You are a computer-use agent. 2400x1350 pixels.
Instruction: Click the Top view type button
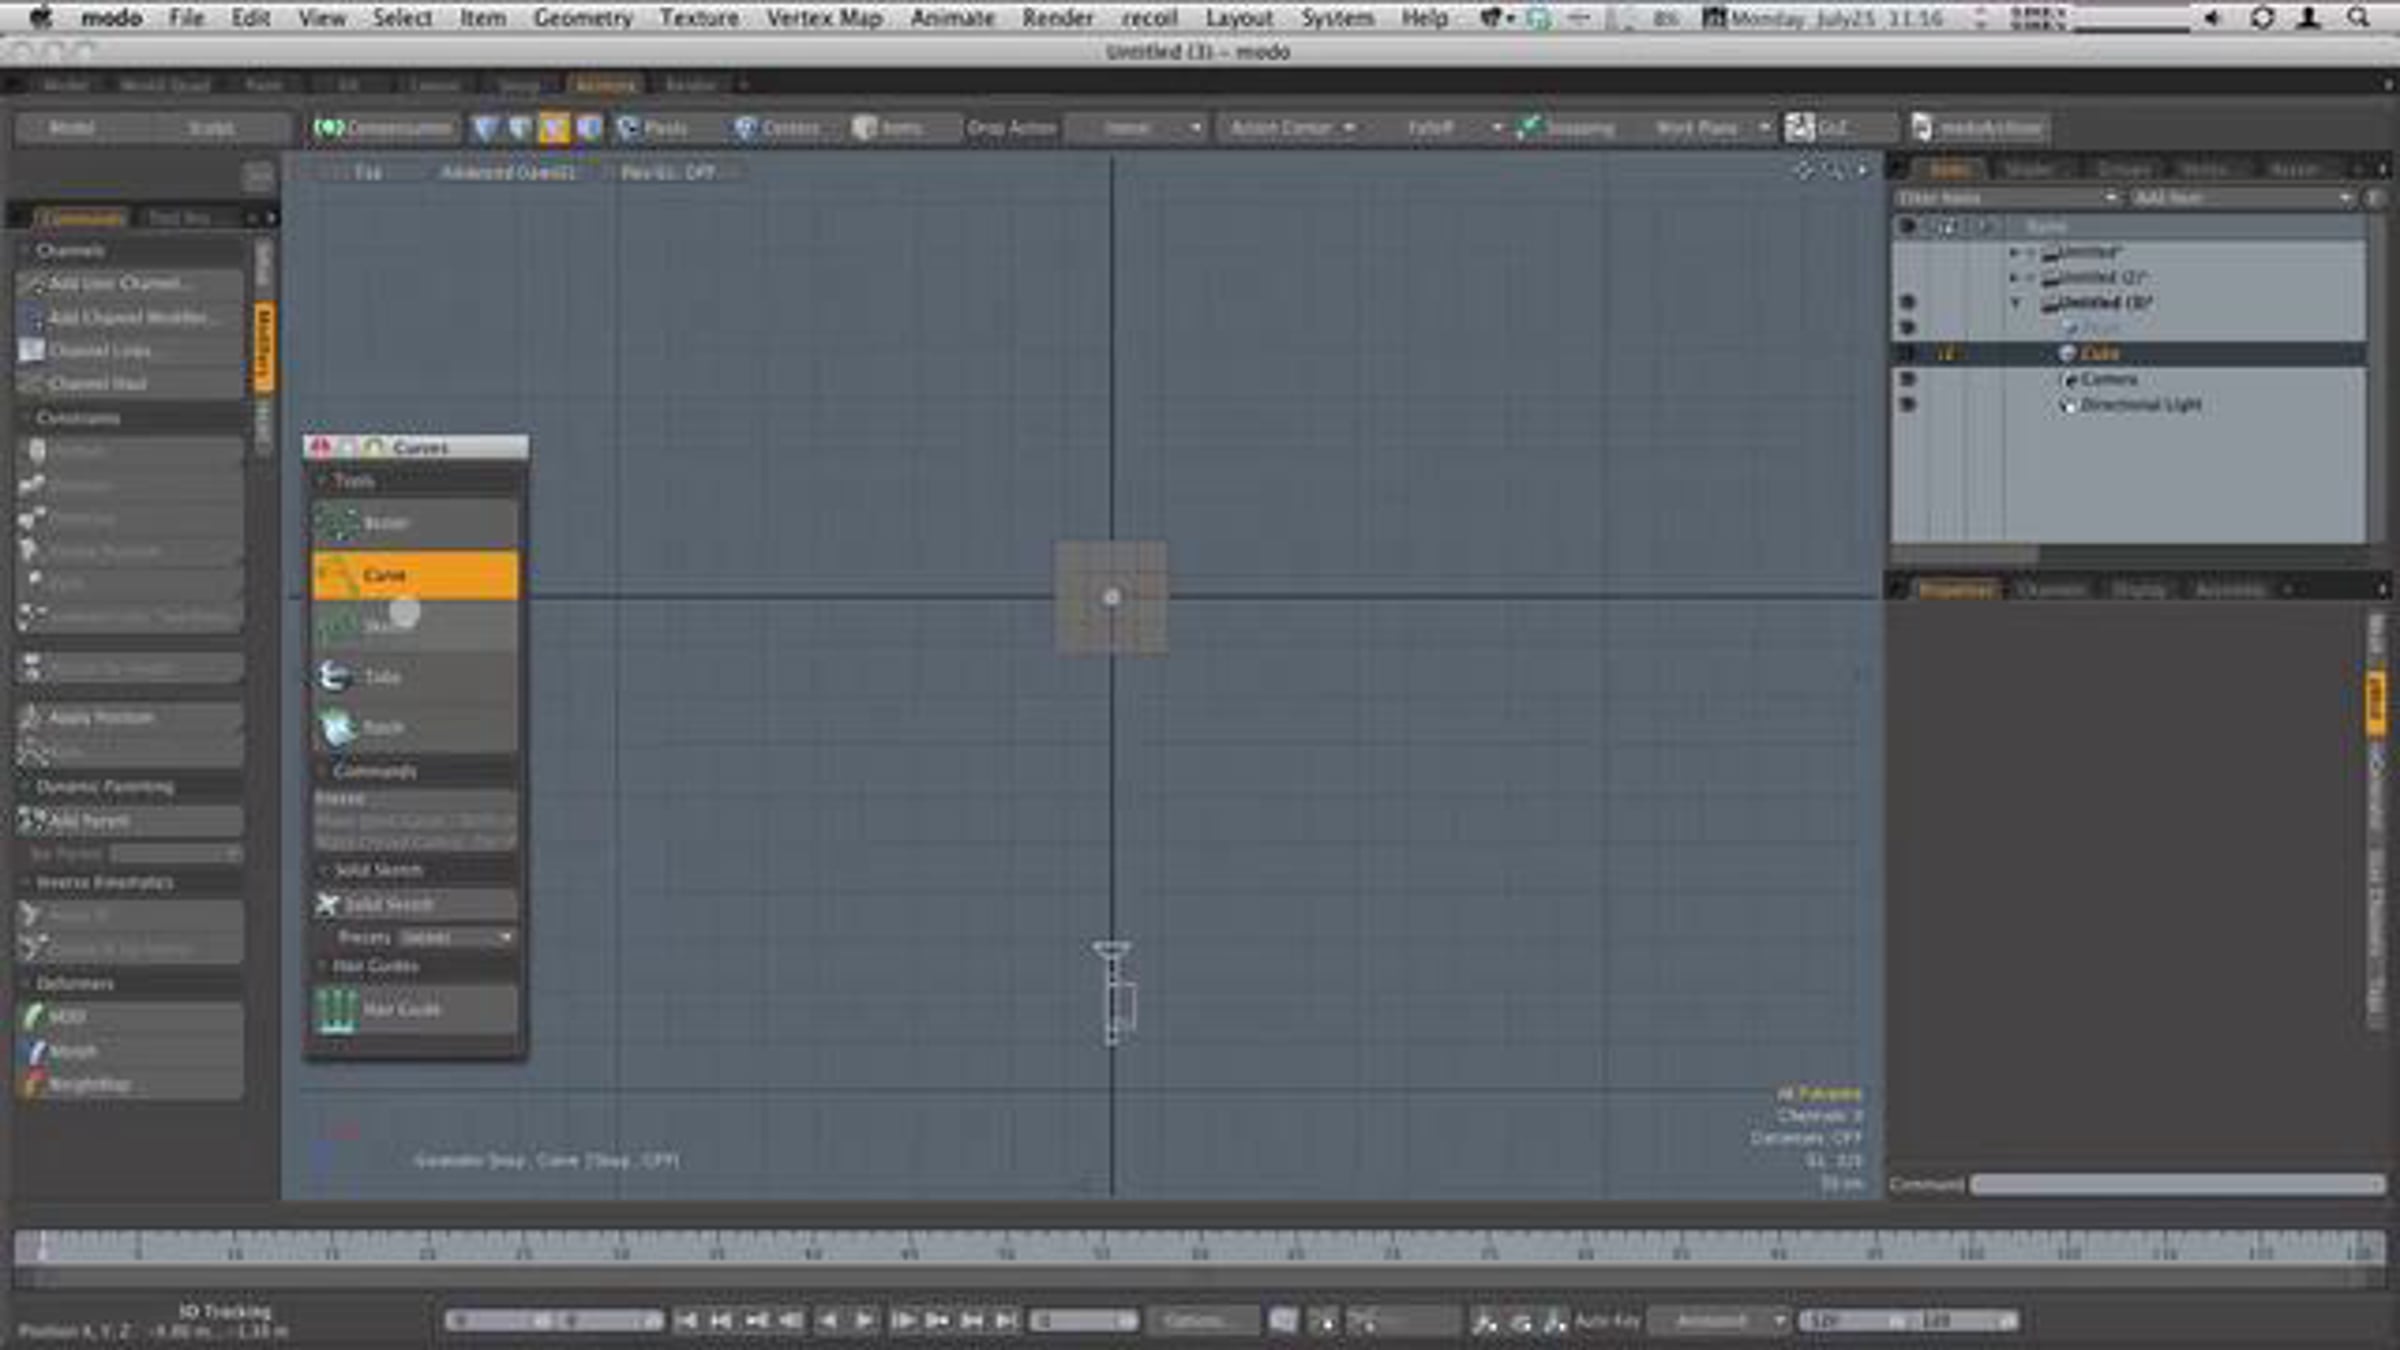click(x=368, y=173)
